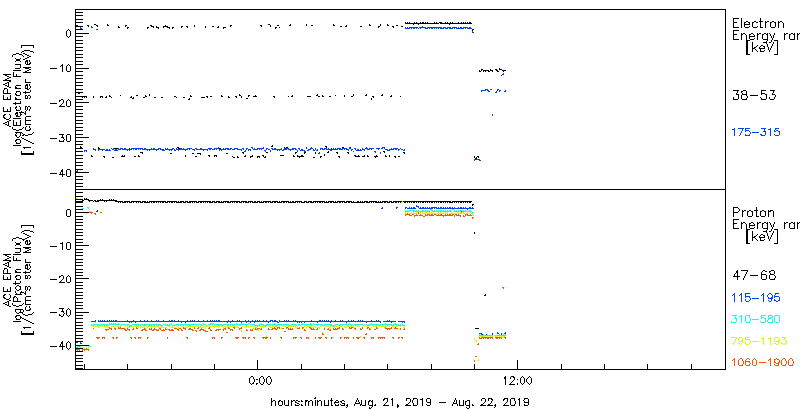Select the blue 175-315 electron legend label

(x=756, y=132)
